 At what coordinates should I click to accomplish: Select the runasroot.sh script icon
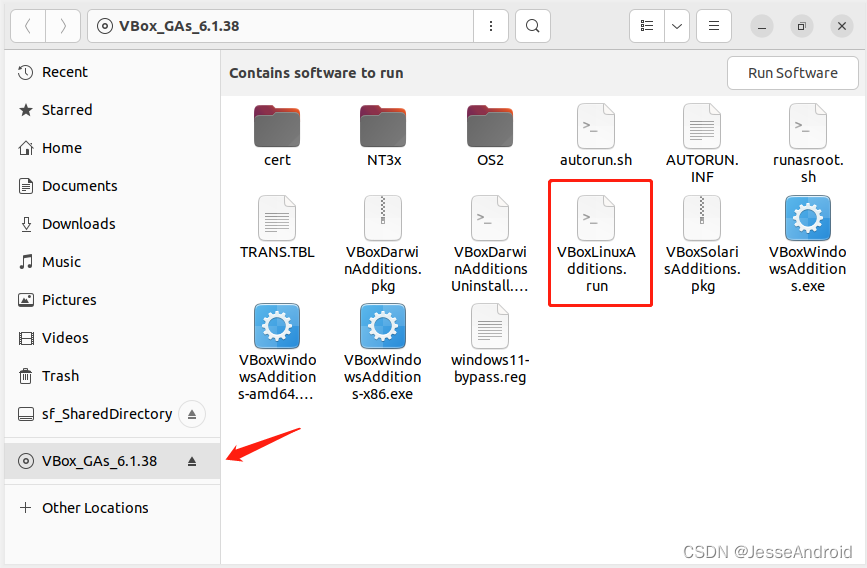coord(808,126)
